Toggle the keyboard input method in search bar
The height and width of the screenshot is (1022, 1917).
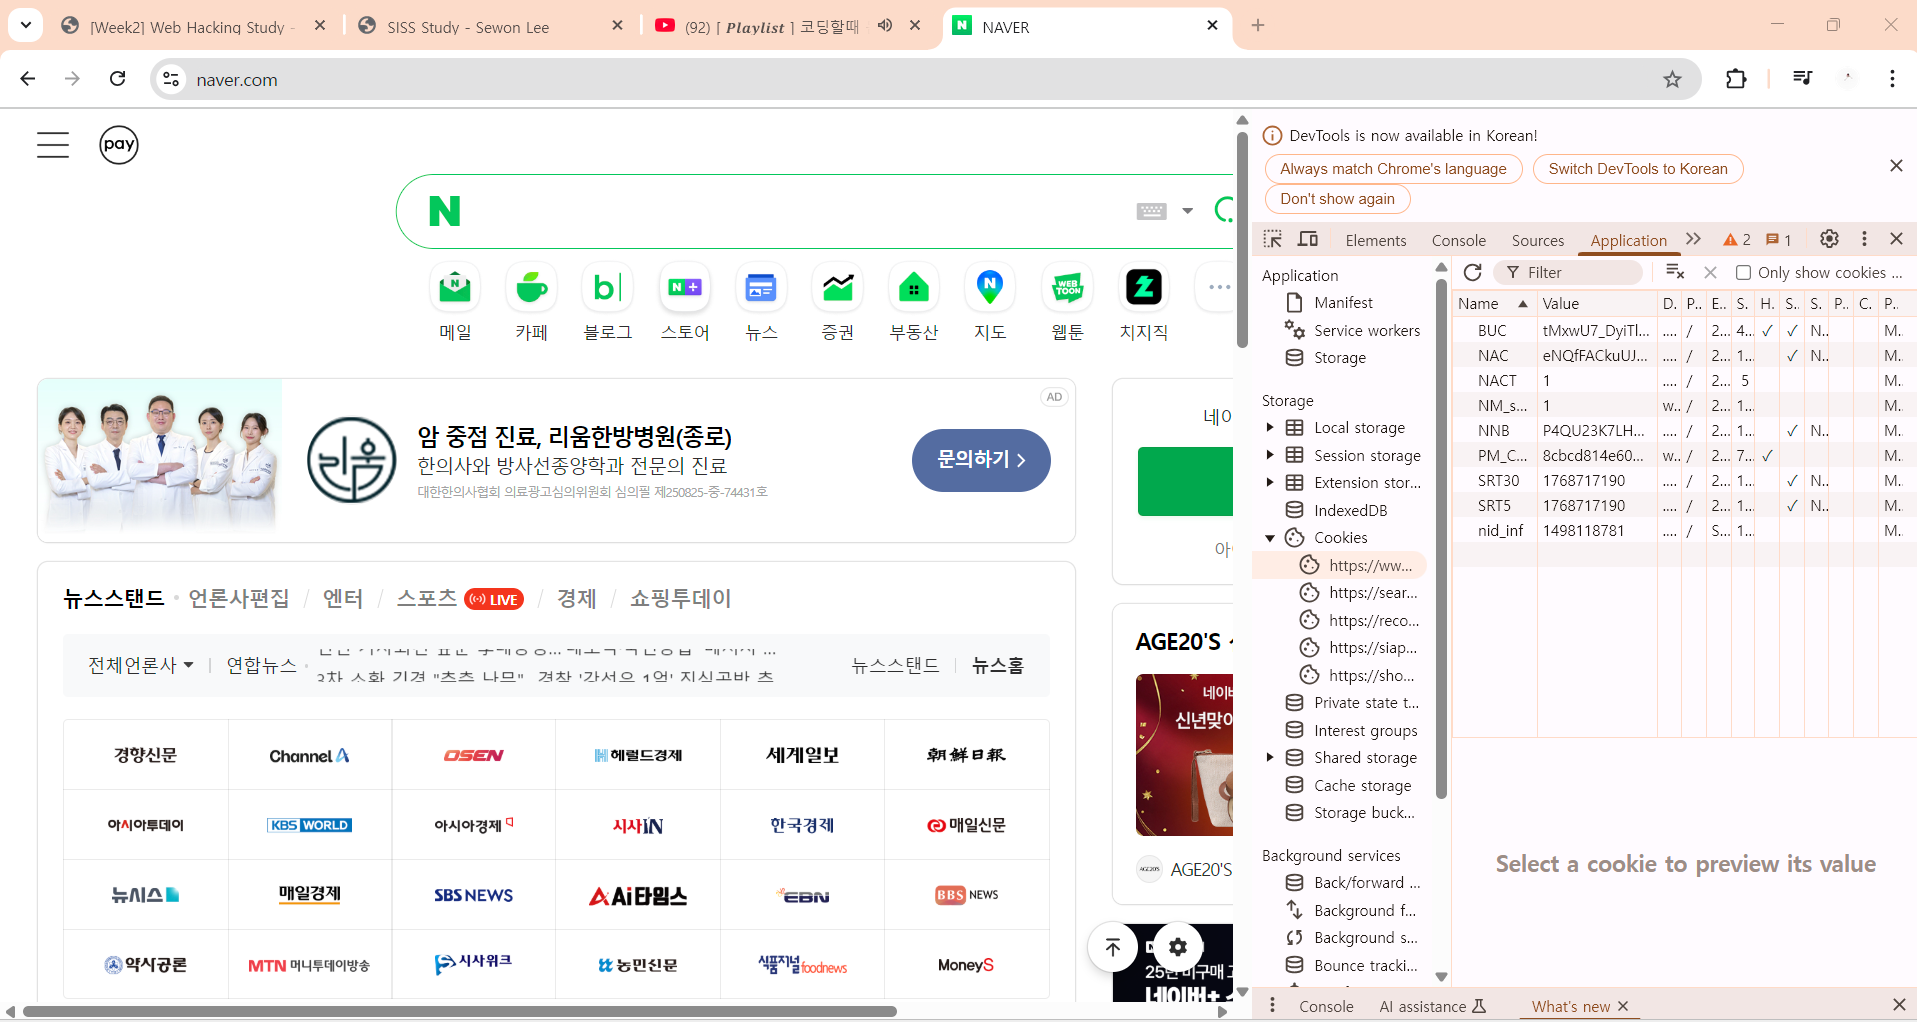(1152, 211)
